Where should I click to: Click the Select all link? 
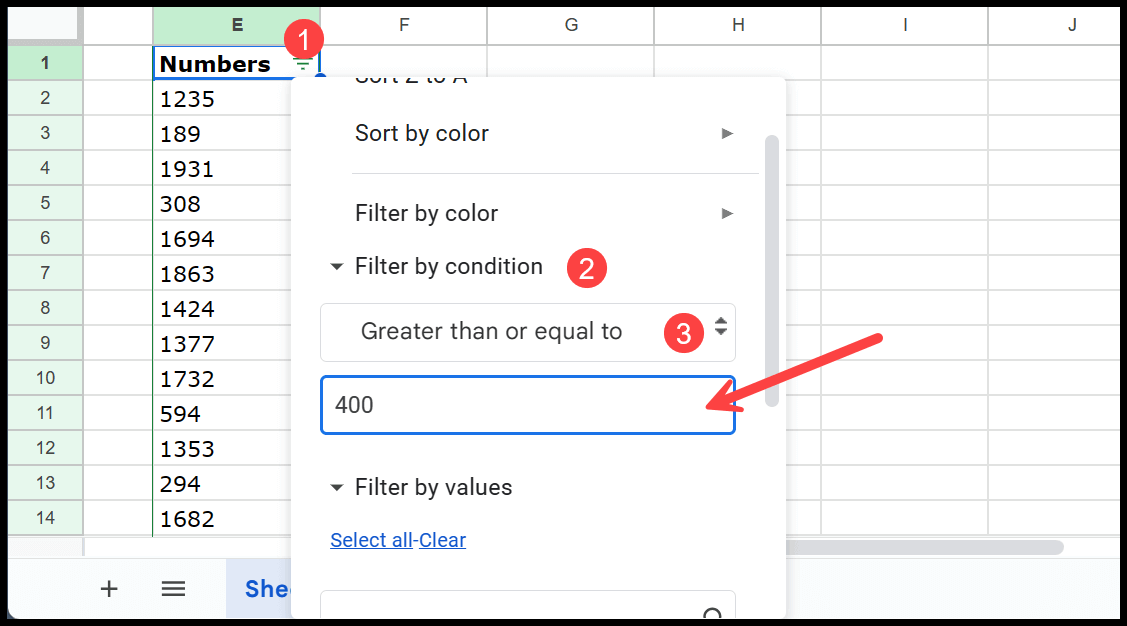tap(371, 540)
